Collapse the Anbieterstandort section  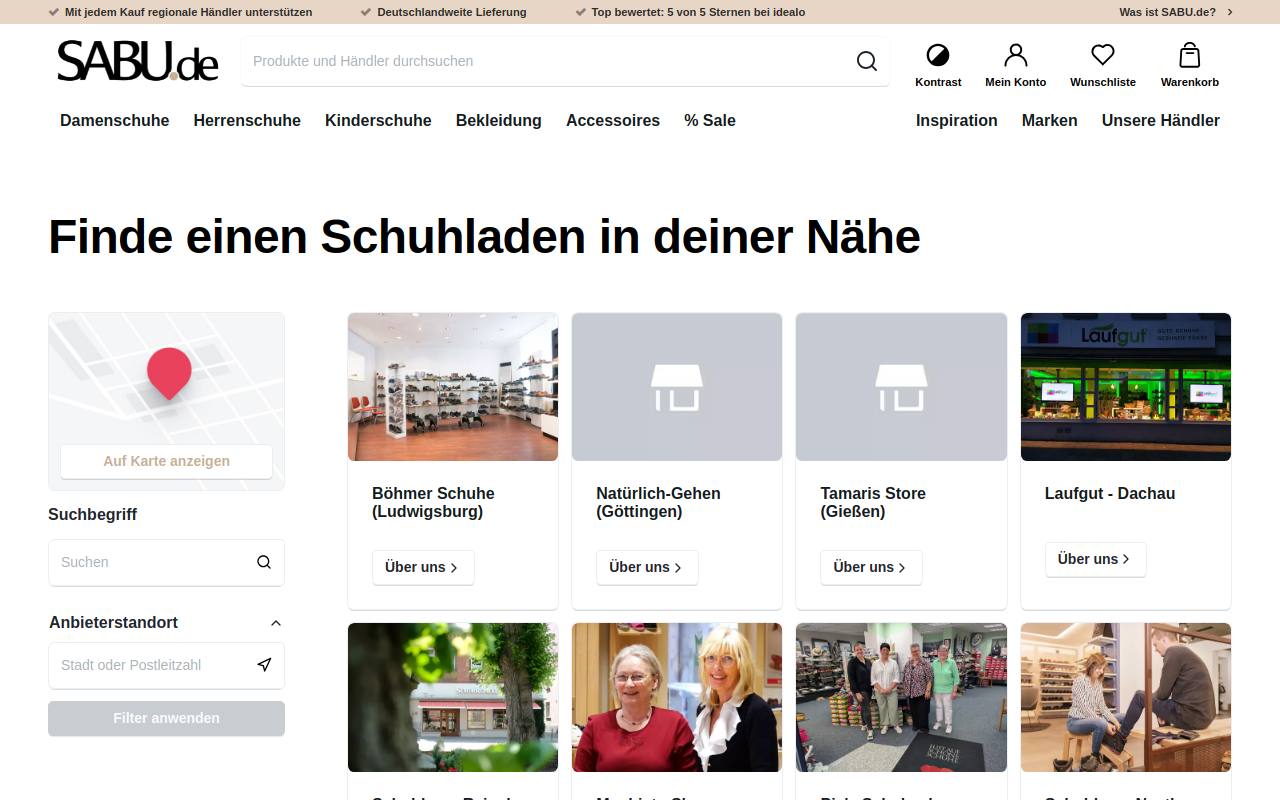pyautogui.click(x=276, y=623)
